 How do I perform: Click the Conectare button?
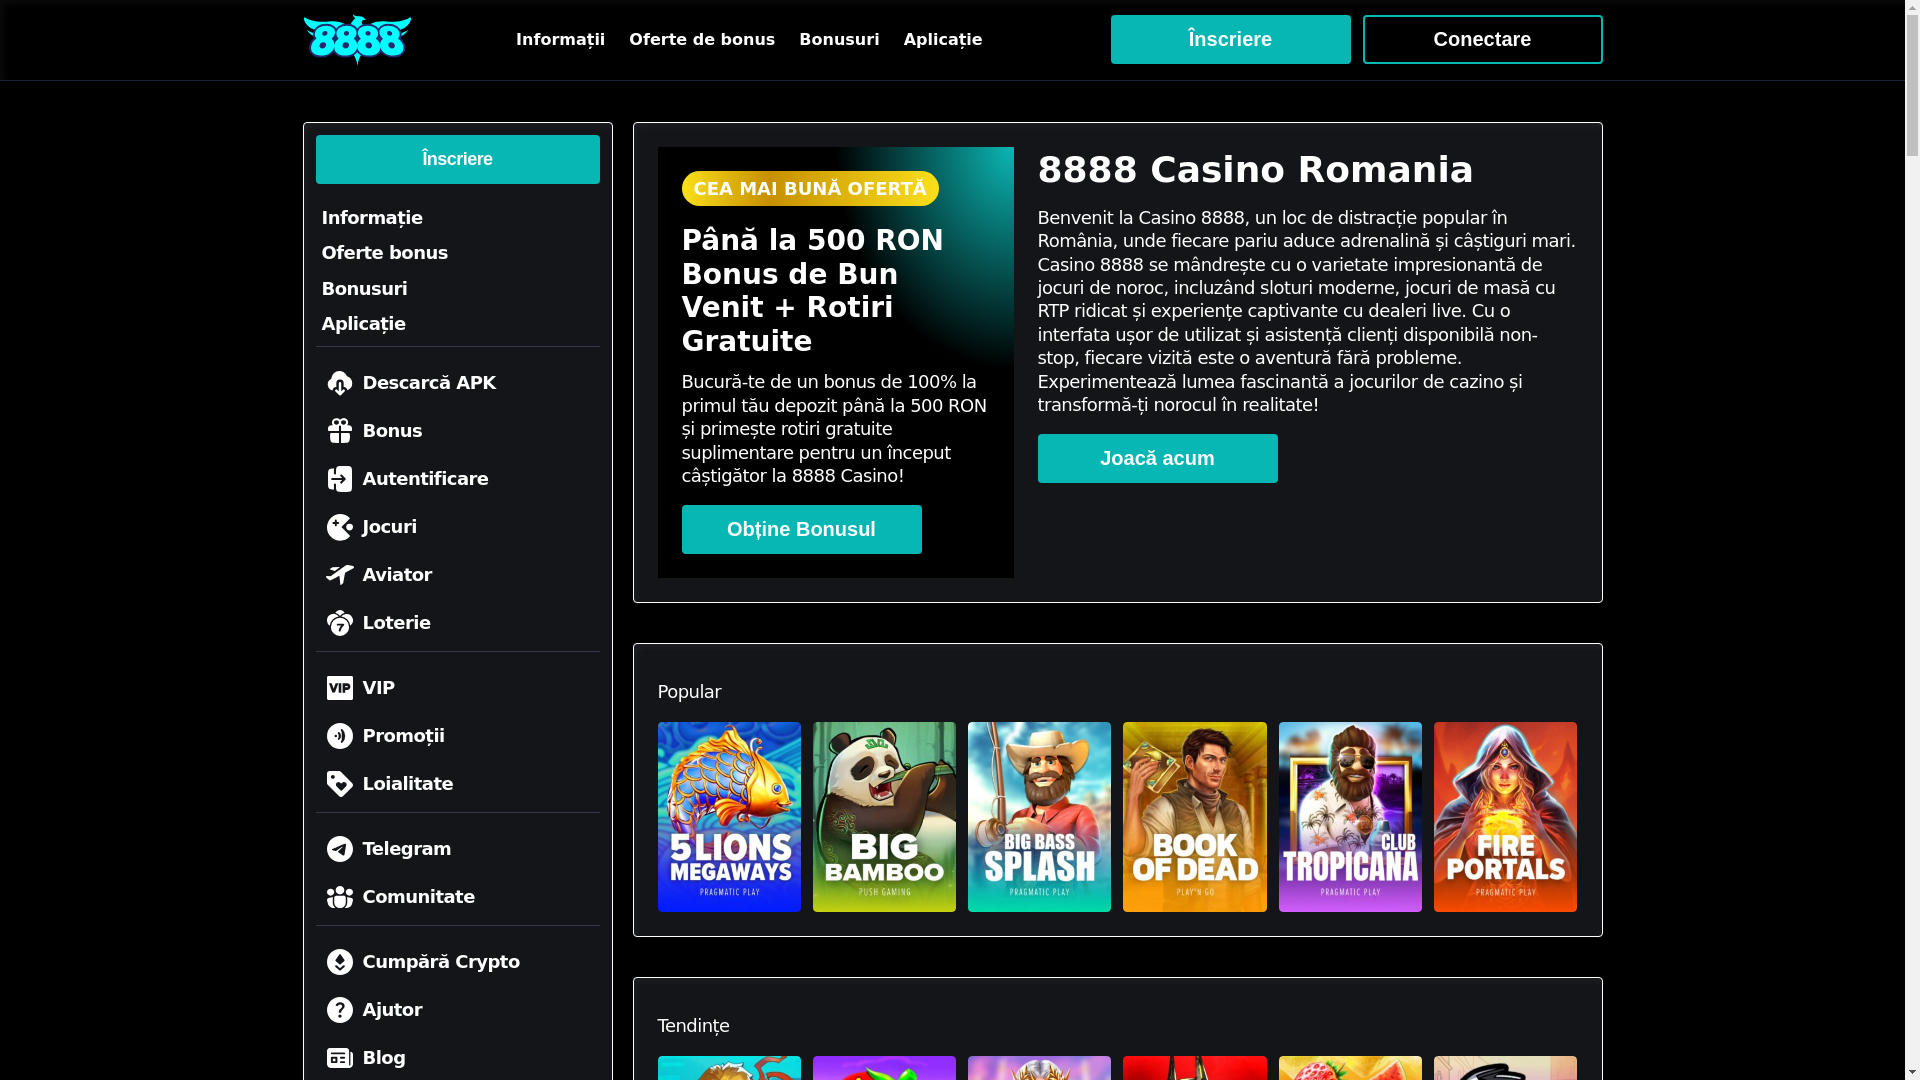click(x=1482, y=39)
